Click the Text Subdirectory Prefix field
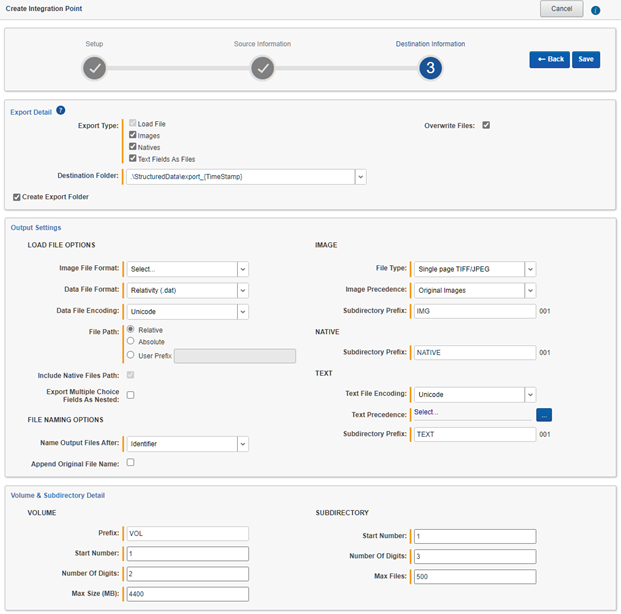Viewport: 621px width, 614px height. pyautogui.click(x=475, y=435)
